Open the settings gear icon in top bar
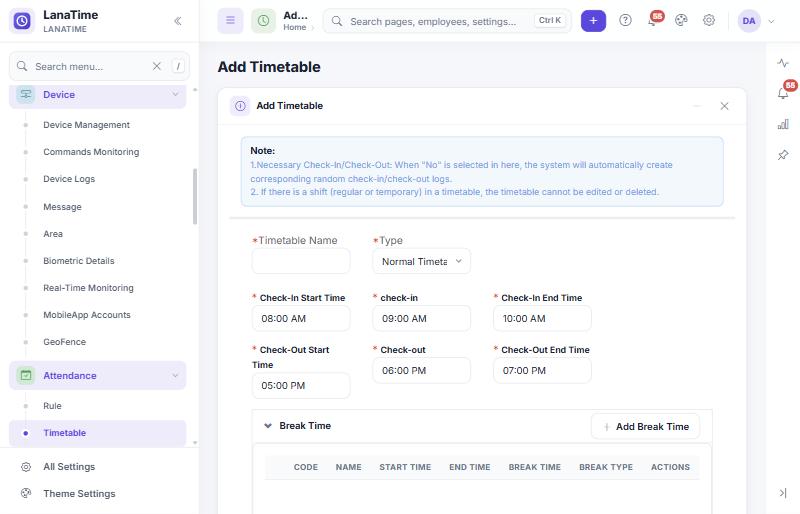Image resolution: width=800 pixels, height=514 pixels. point(709,20)
